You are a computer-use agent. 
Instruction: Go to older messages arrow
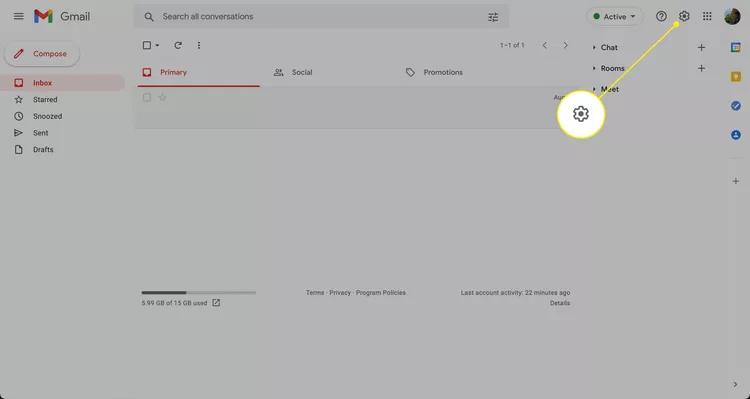[565, 45]
